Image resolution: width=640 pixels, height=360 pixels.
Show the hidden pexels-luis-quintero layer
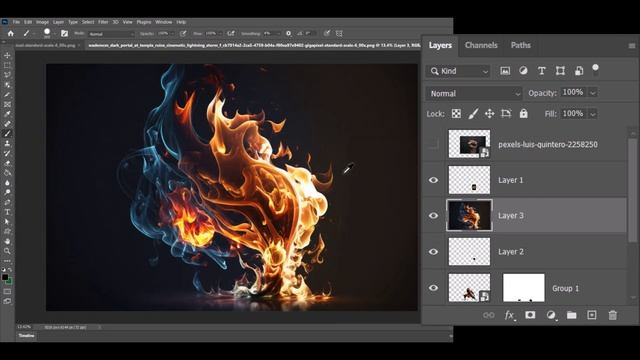[433, 144]
